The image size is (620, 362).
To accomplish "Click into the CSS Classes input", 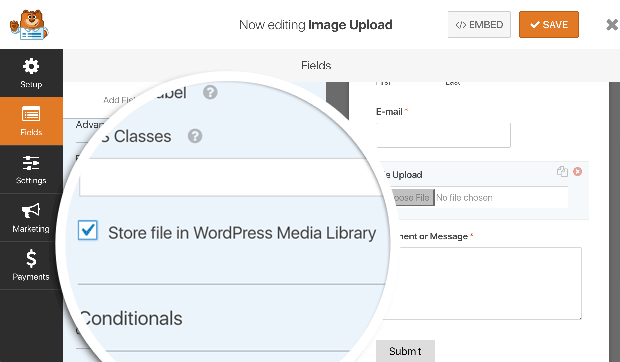I will (231, 177).
